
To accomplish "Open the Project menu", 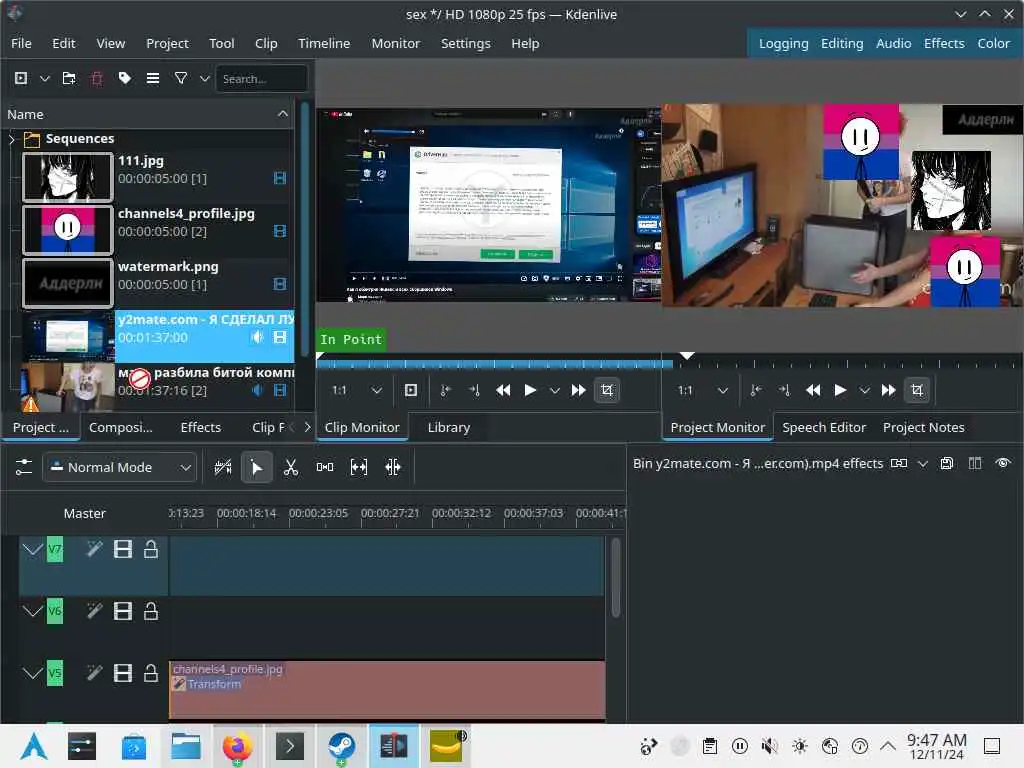I will click(167, 43).
